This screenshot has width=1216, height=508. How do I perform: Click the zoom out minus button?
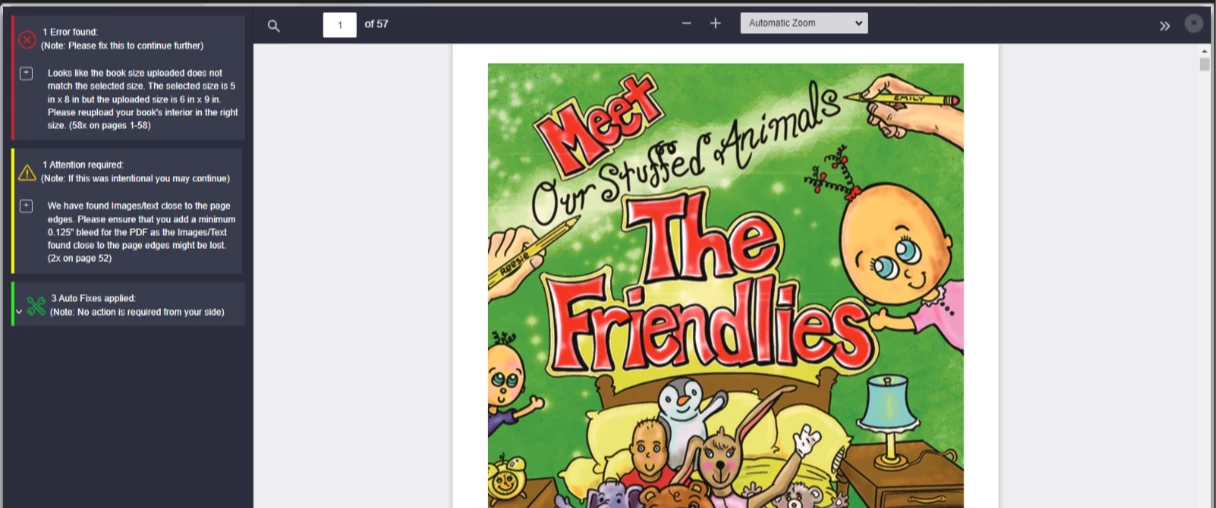686,24
